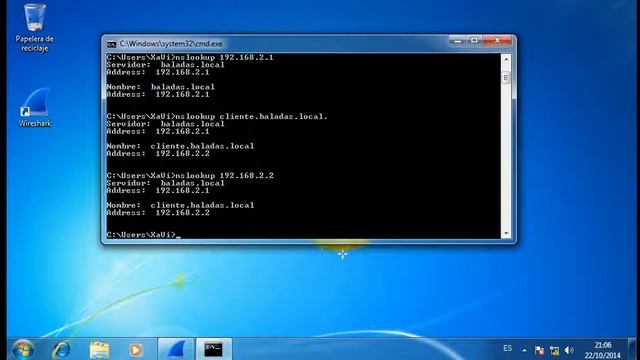Click the console scrollbar down arrow

click(x=506, y=234)
